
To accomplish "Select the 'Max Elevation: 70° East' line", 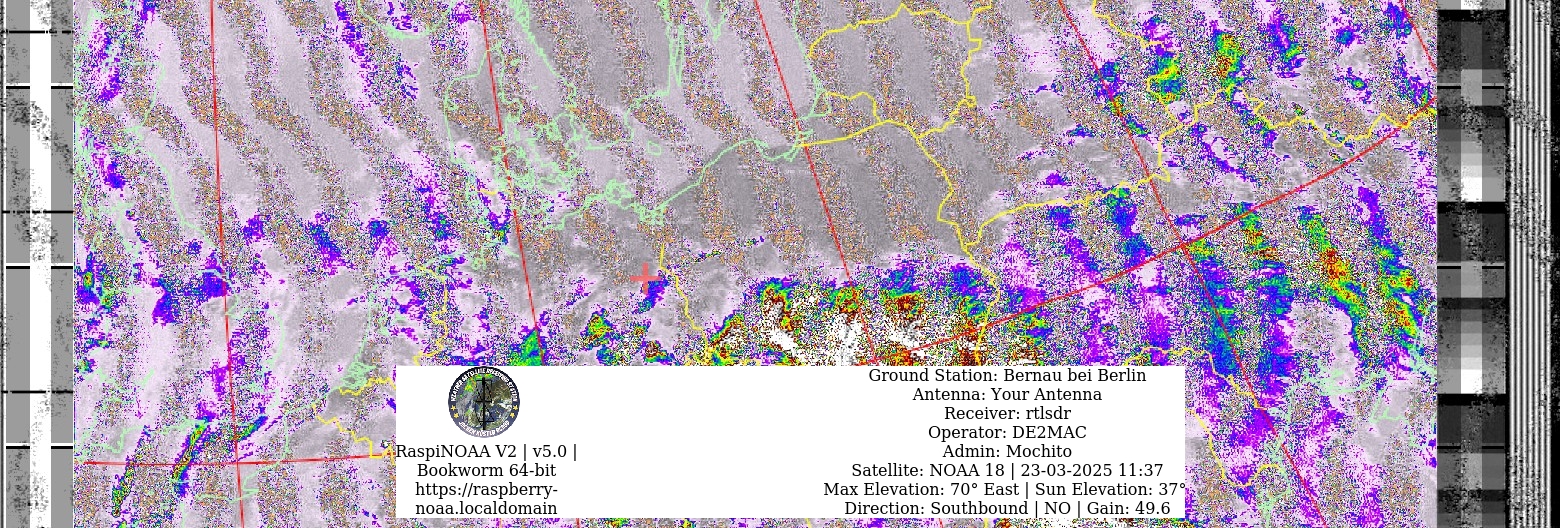I will (x=1005, y=490).
